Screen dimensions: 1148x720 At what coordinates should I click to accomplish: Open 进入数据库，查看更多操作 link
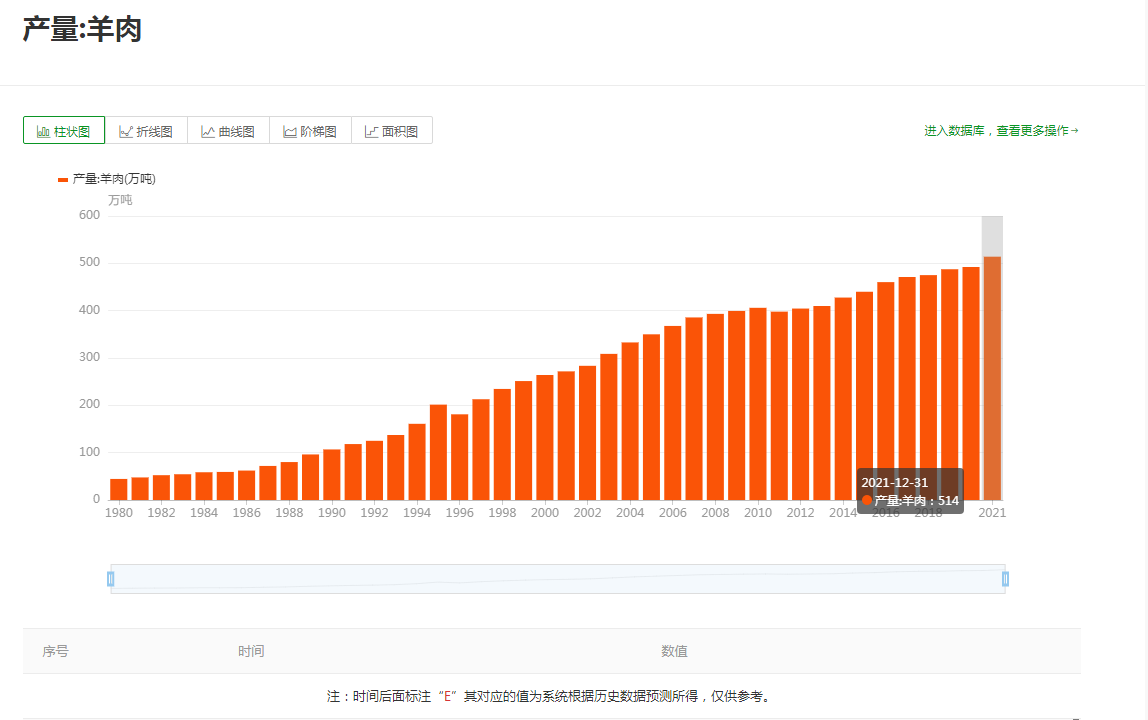(x=1001, y=131)
